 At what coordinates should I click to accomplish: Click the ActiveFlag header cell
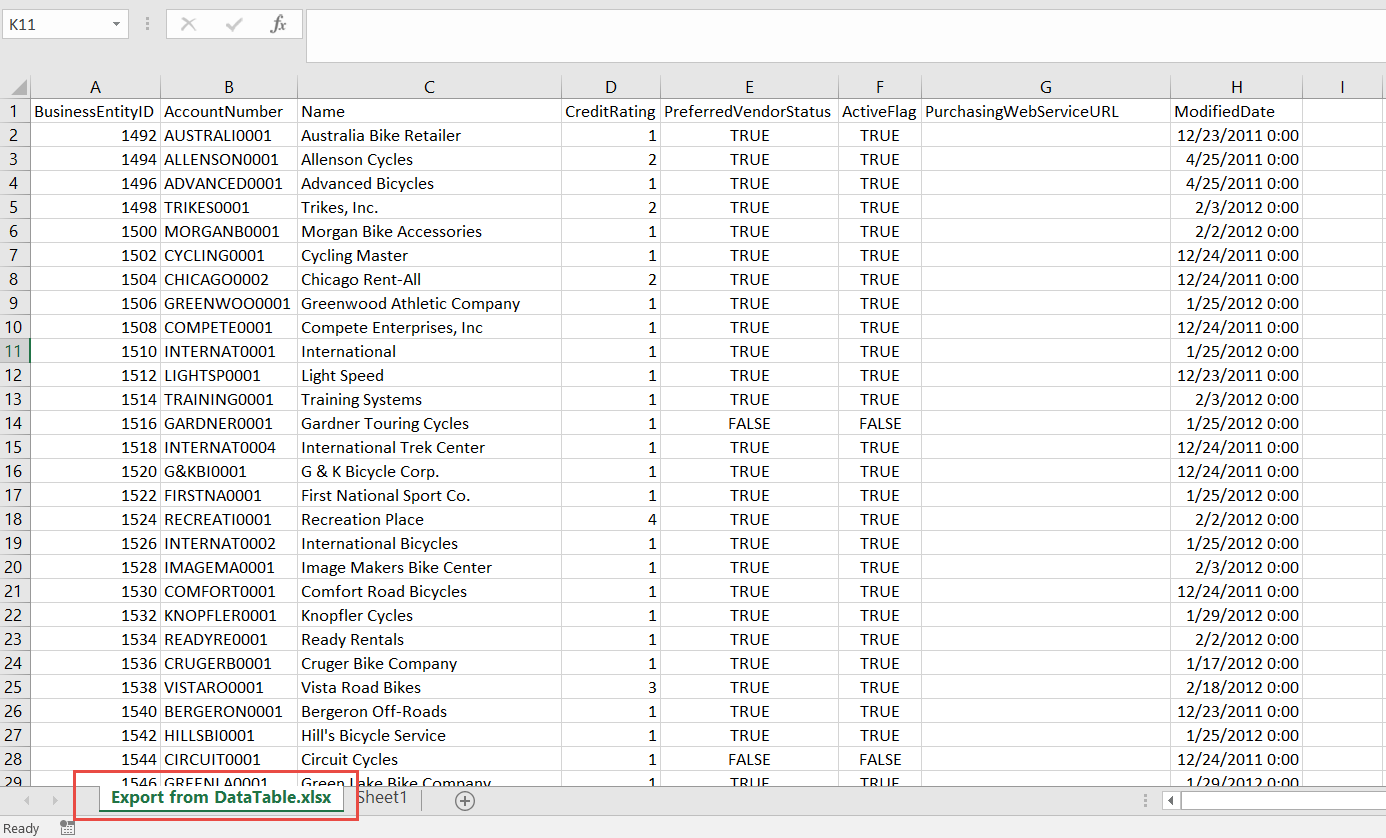click(x=880, y=111)
